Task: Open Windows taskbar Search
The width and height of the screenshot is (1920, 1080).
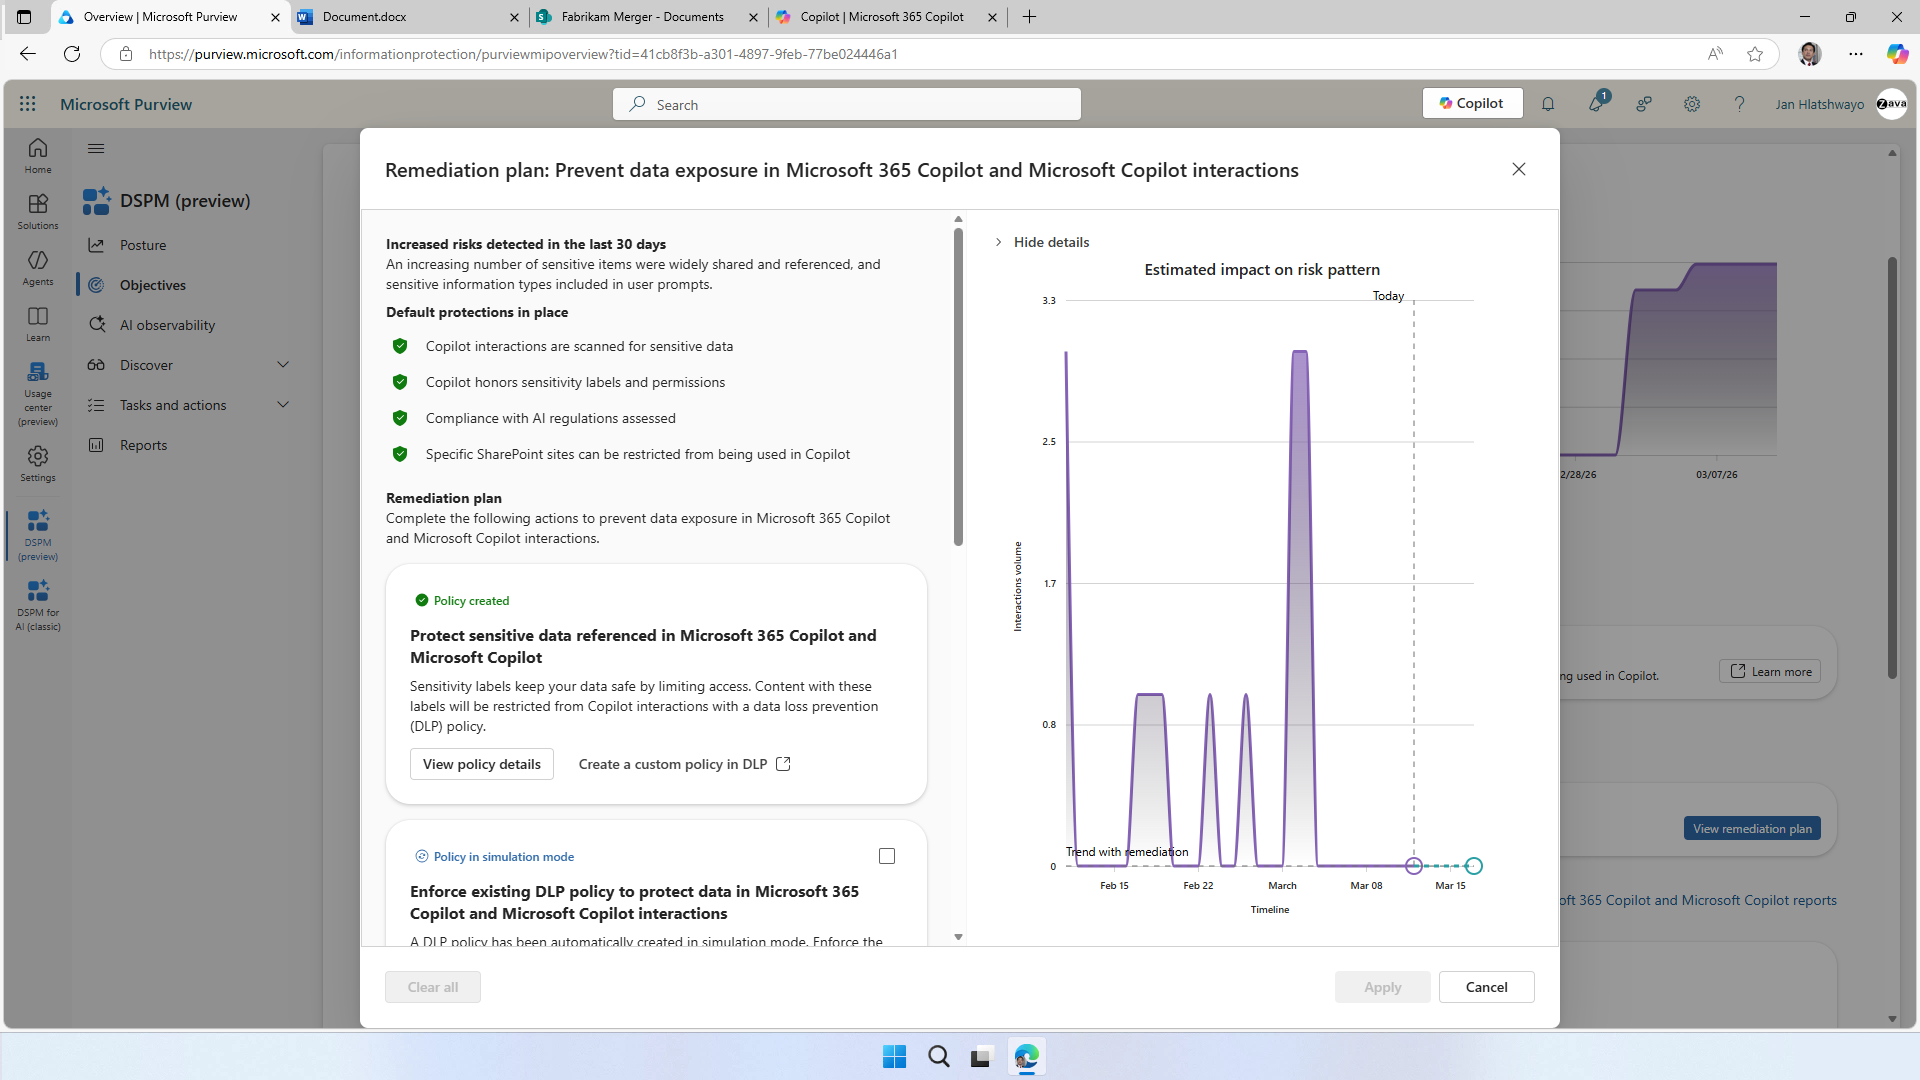Action: tap(938, 1056)
